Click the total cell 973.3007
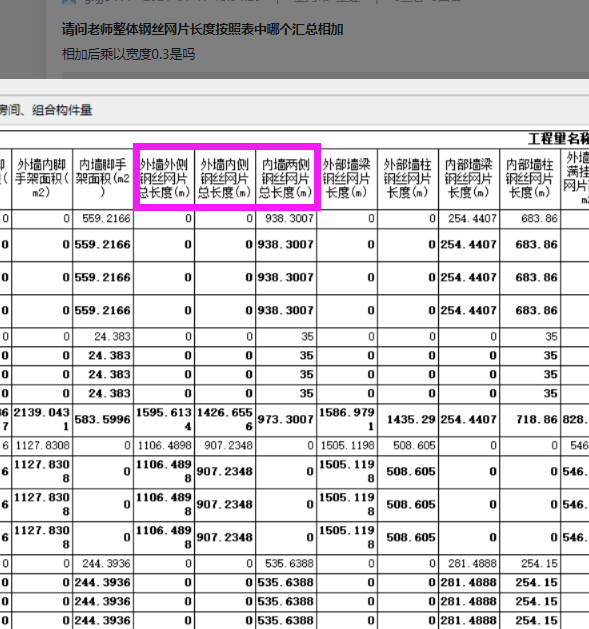Viewport: 589px width, 629px height. (x=286, y=420)
